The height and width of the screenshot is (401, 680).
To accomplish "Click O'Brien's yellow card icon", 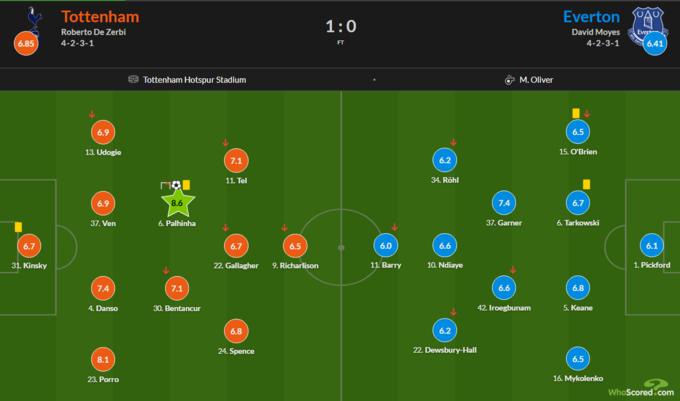I will point(576,113).
